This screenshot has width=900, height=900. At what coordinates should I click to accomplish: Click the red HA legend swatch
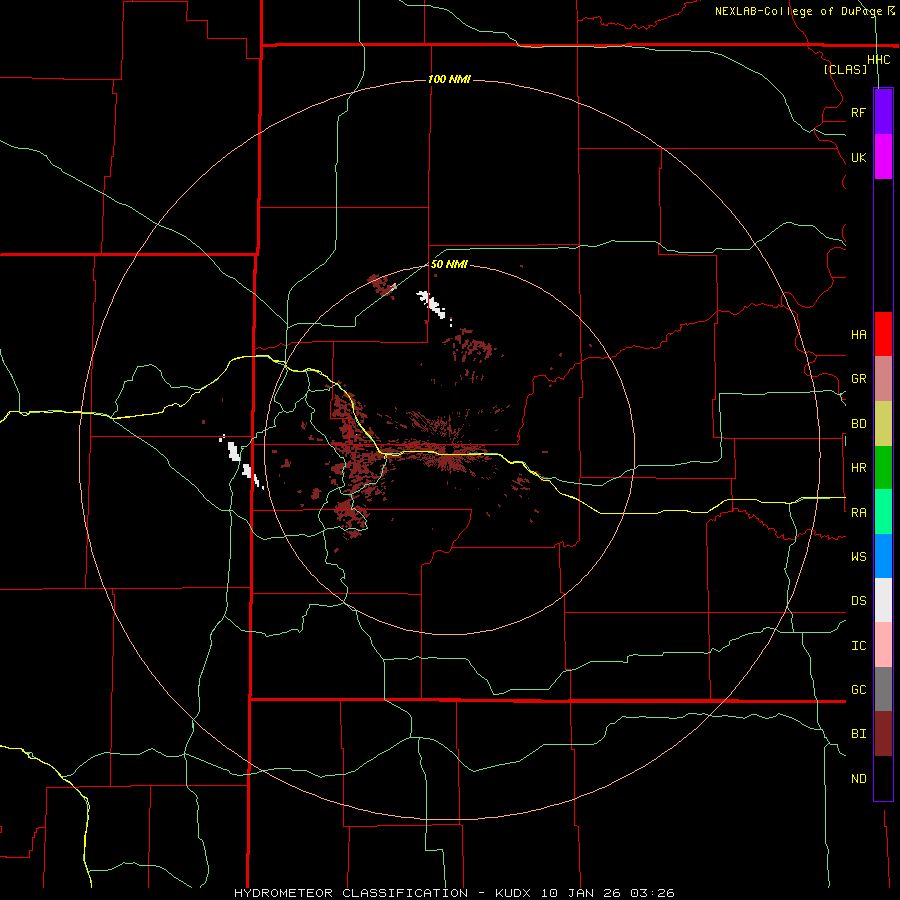pyautogui.click(x=883, y=334)
